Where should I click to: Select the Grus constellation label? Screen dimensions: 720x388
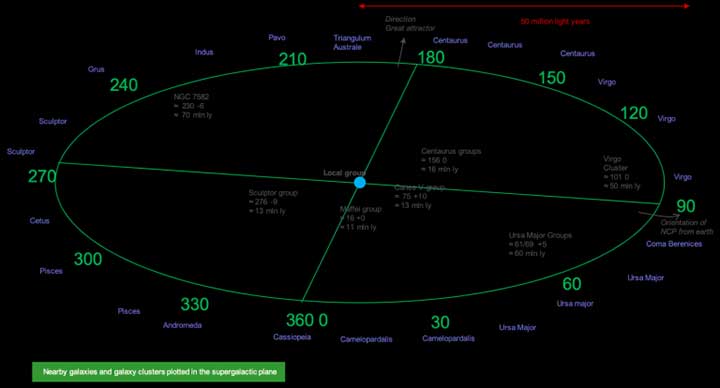coord(96,69)
